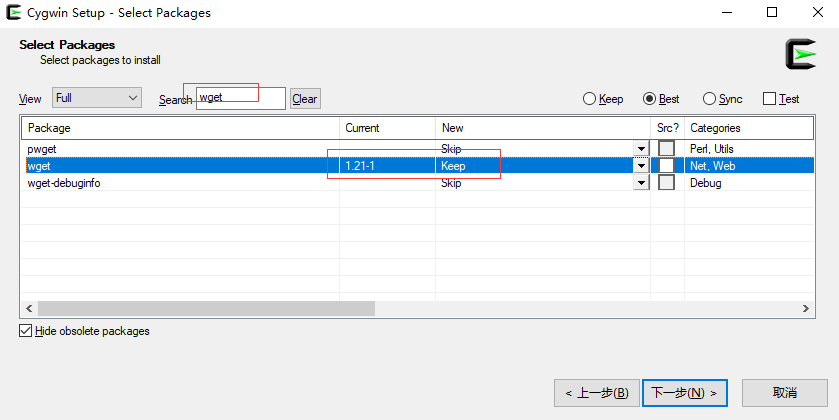Screen dimensions: 839x420
Task: Click the New column header
Action: 543,128
